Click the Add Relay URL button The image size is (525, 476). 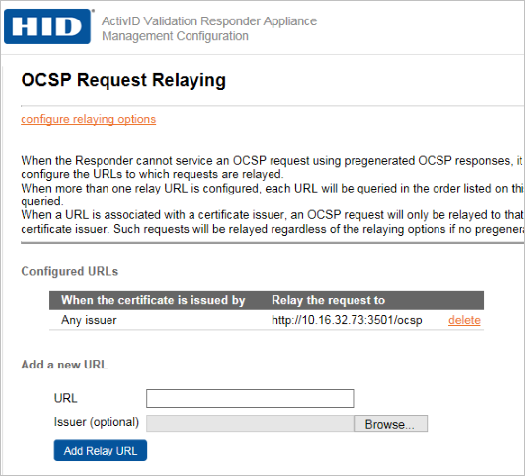click(x=100, y=451)
